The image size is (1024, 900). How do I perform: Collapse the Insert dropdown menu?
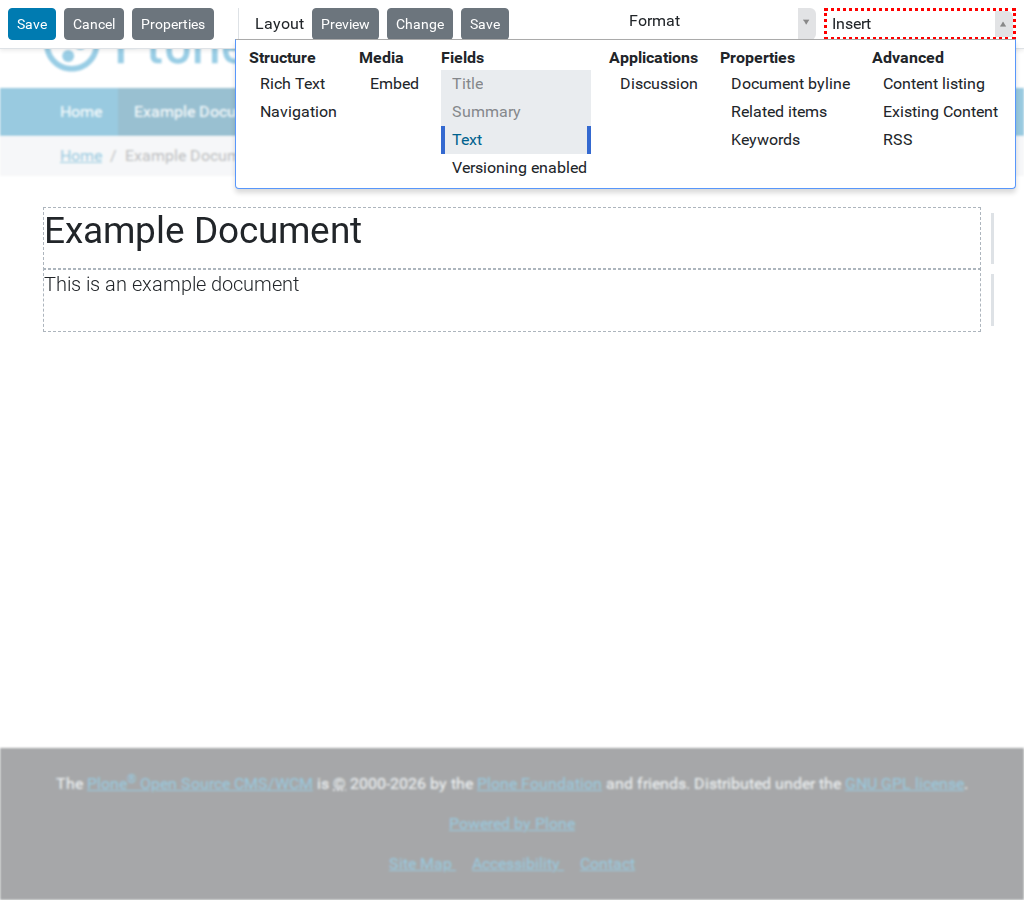(920, 24)
